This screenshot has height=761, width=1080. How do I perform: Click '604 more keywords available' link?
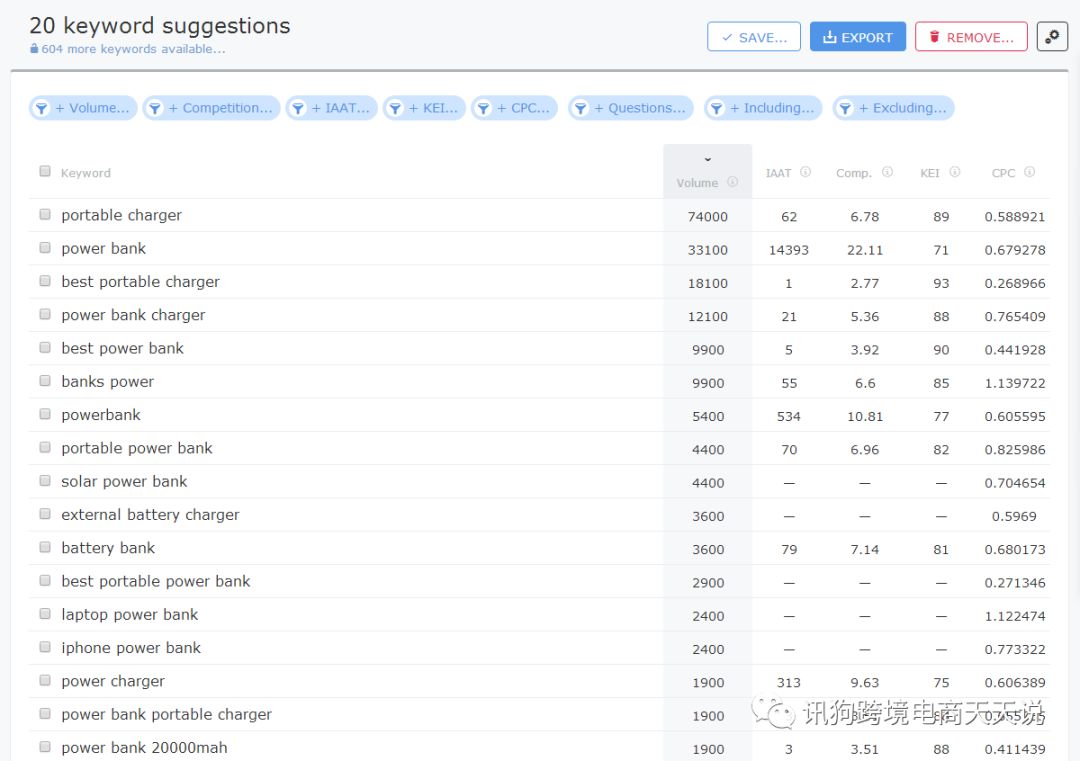pyautogui.click(x=133, y=49)
